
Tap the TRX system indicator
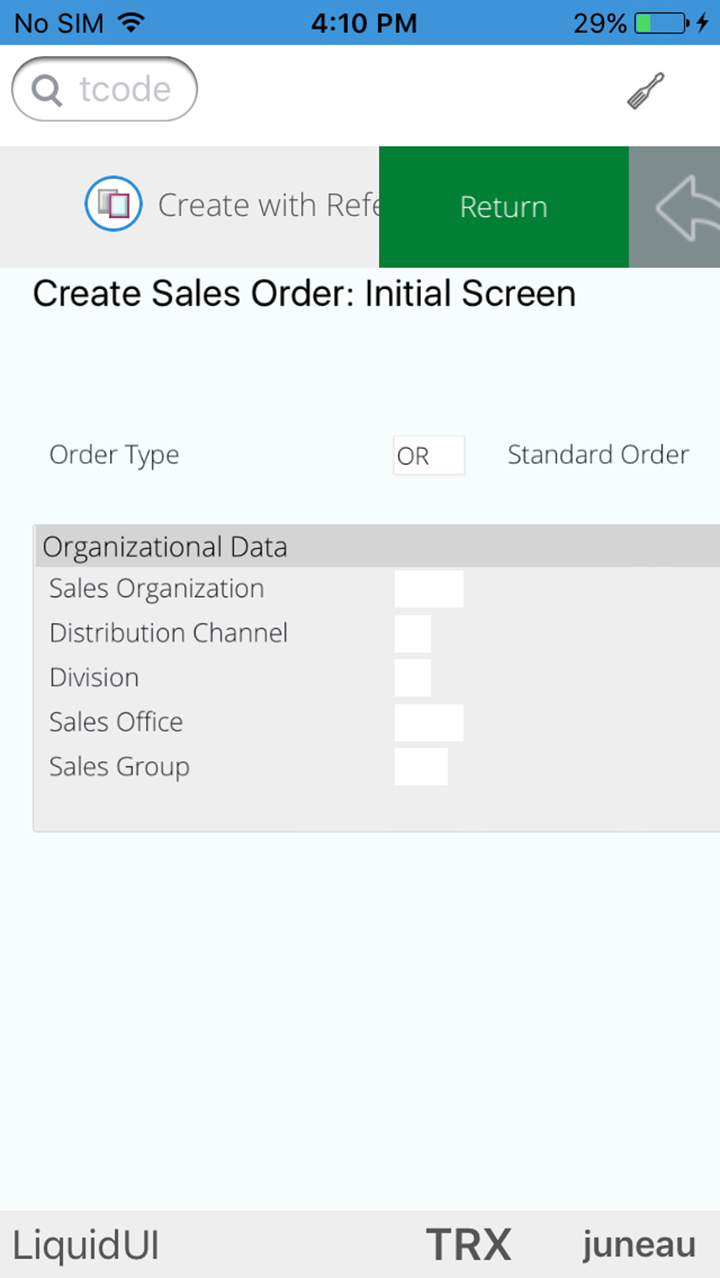click(468, 1245)
